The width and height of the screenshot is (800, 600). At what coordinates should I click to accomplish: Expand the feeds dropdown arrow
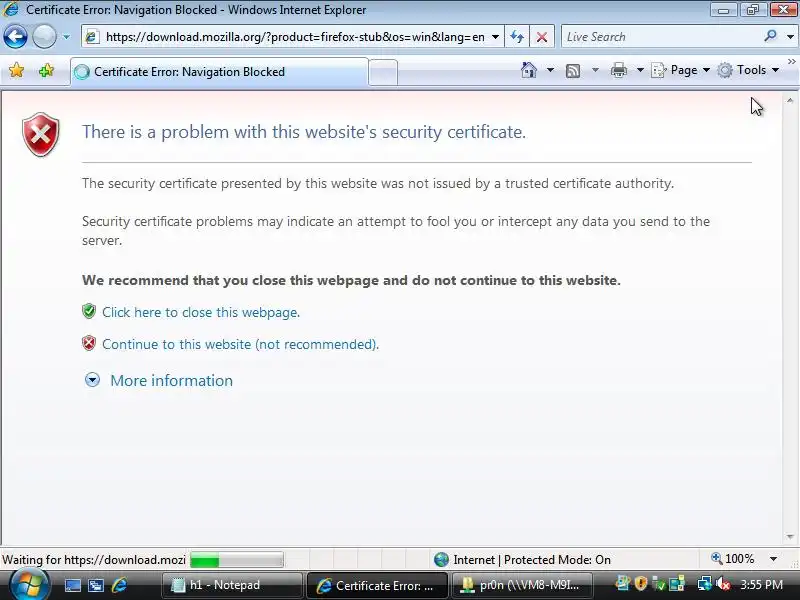pyautogui.click(x=595, y=70)
